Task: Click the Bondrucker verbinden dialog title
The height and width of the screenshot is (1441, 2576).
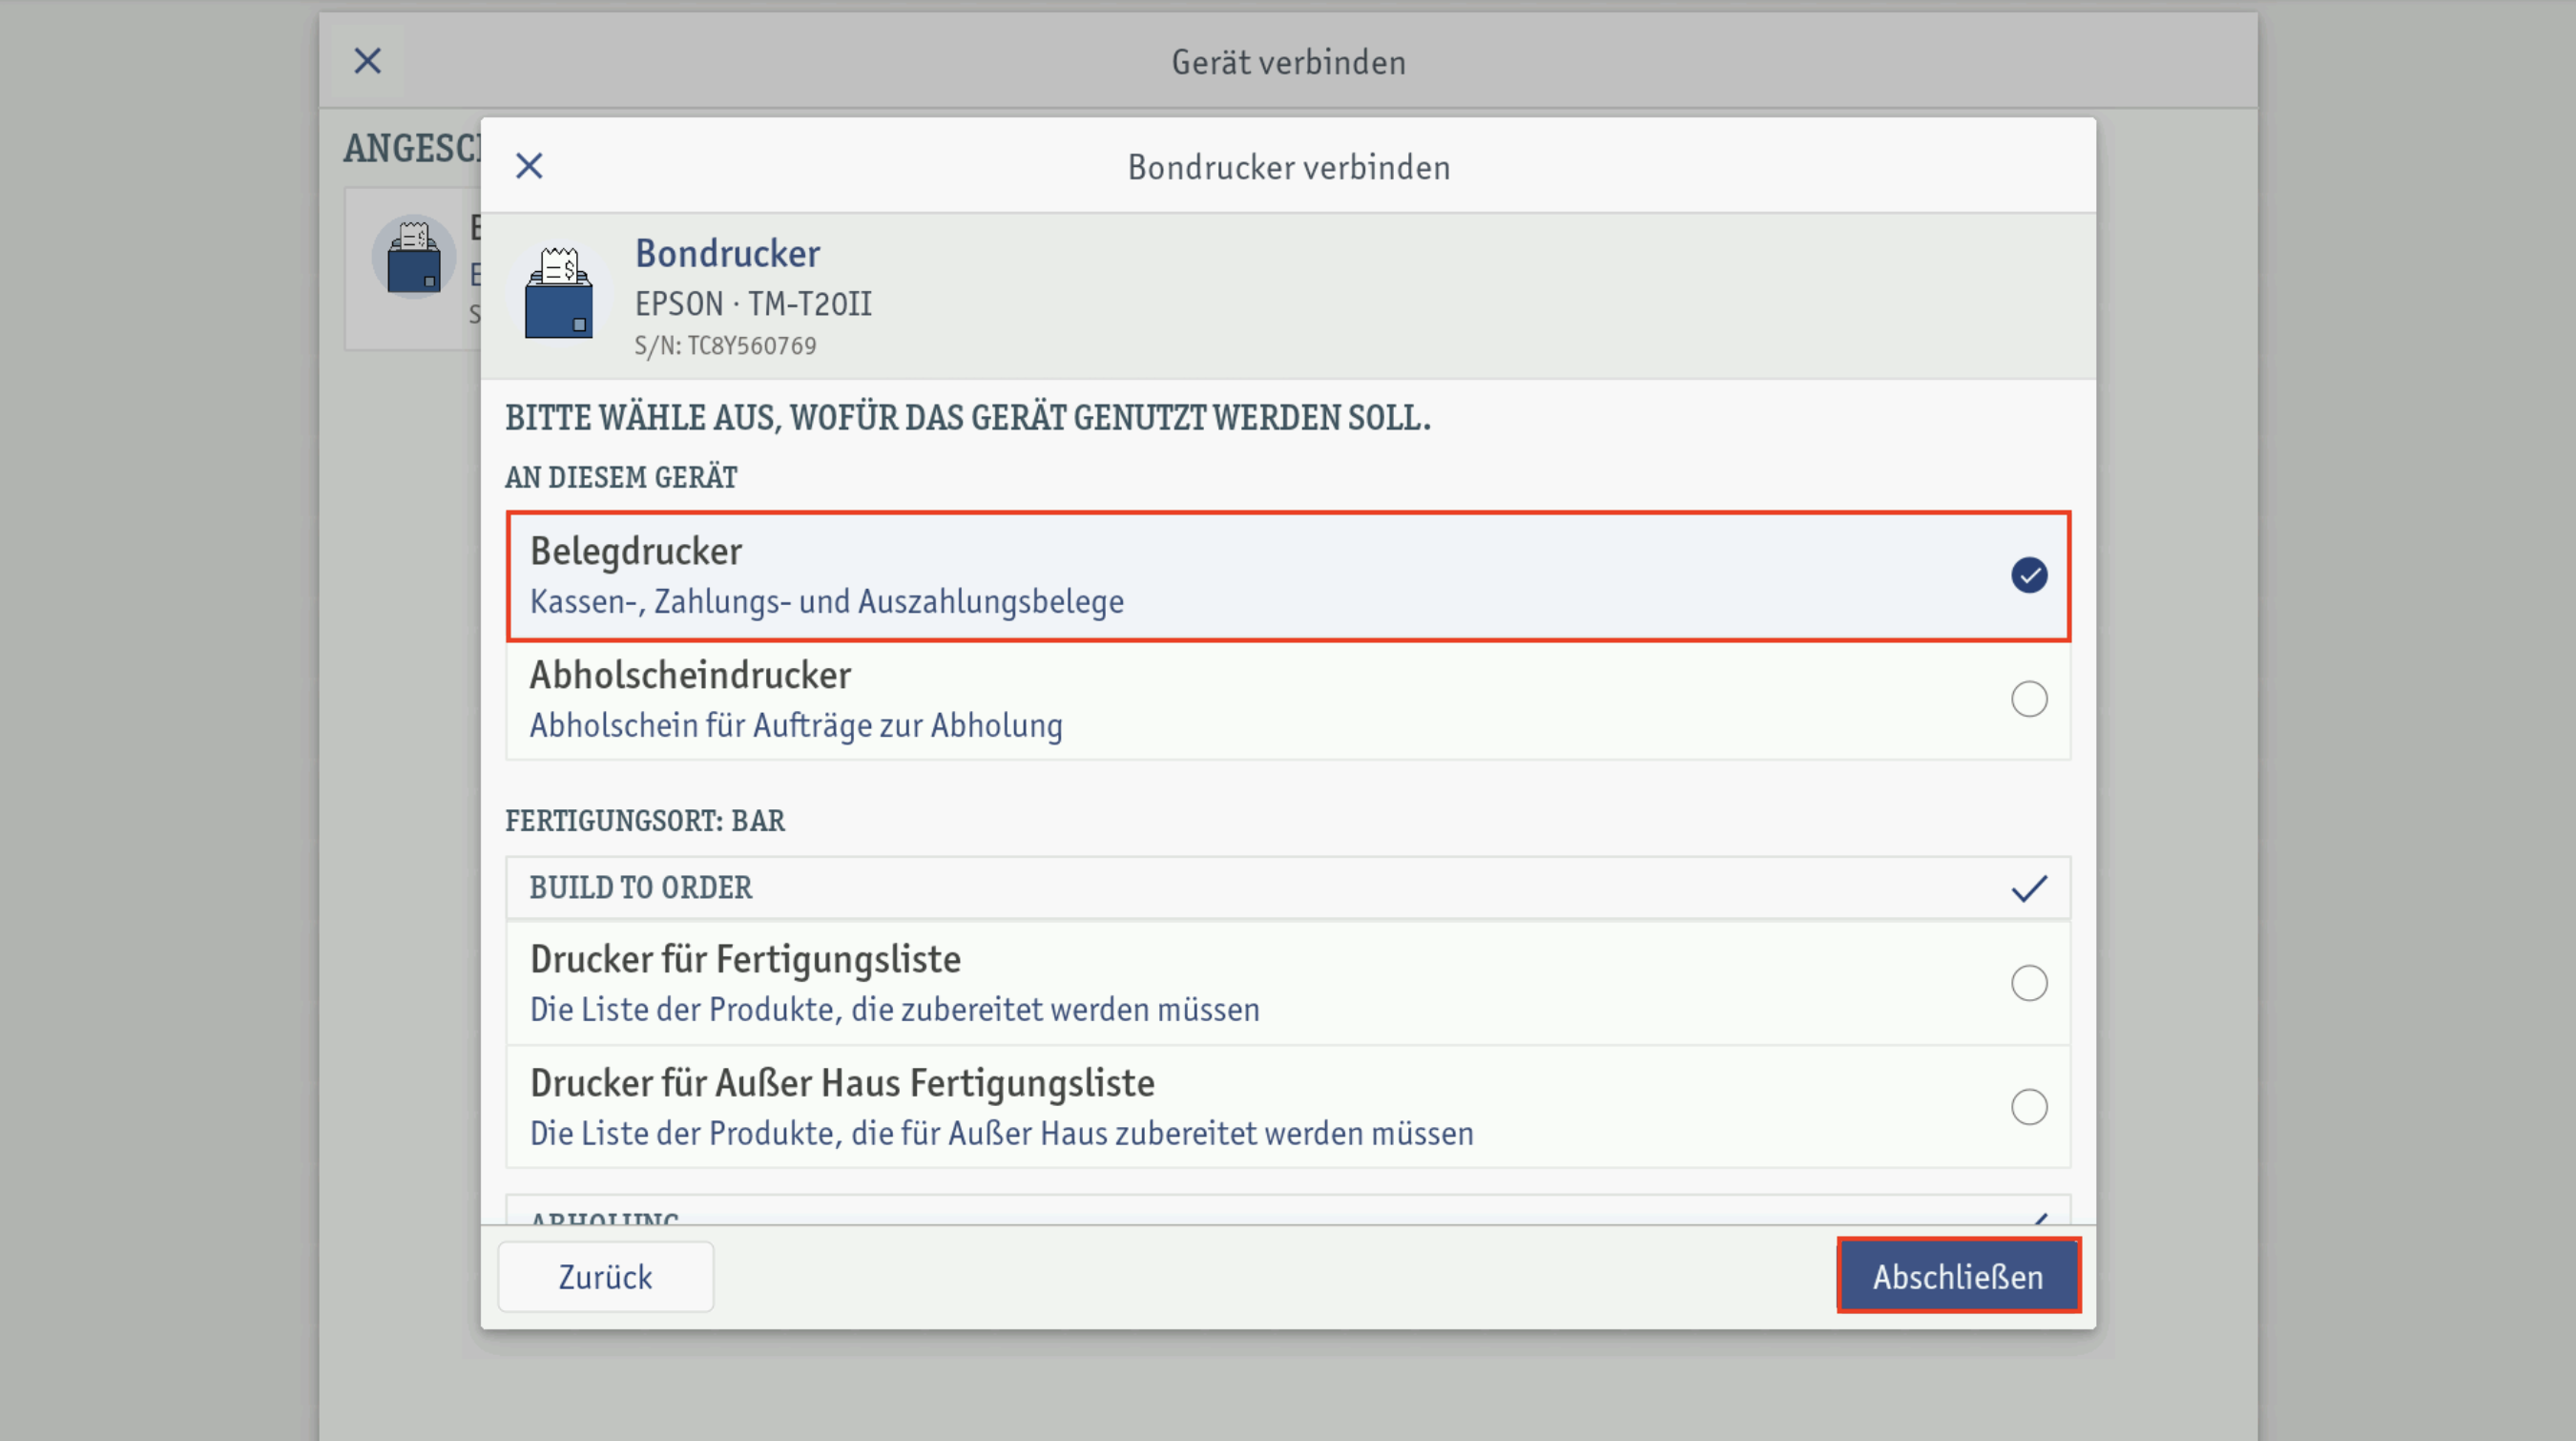Action: coord(1289,168)
